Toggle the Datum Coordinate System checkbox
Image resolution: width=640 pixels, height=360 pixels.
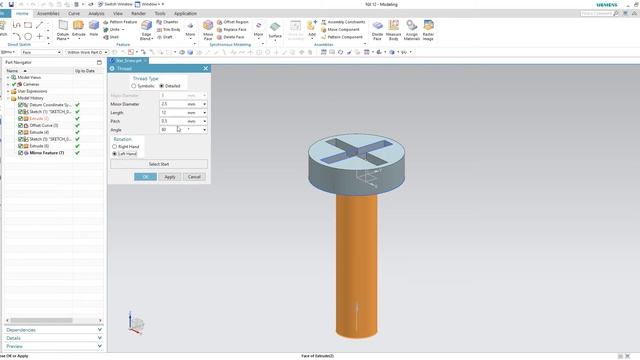click(20, 105)
